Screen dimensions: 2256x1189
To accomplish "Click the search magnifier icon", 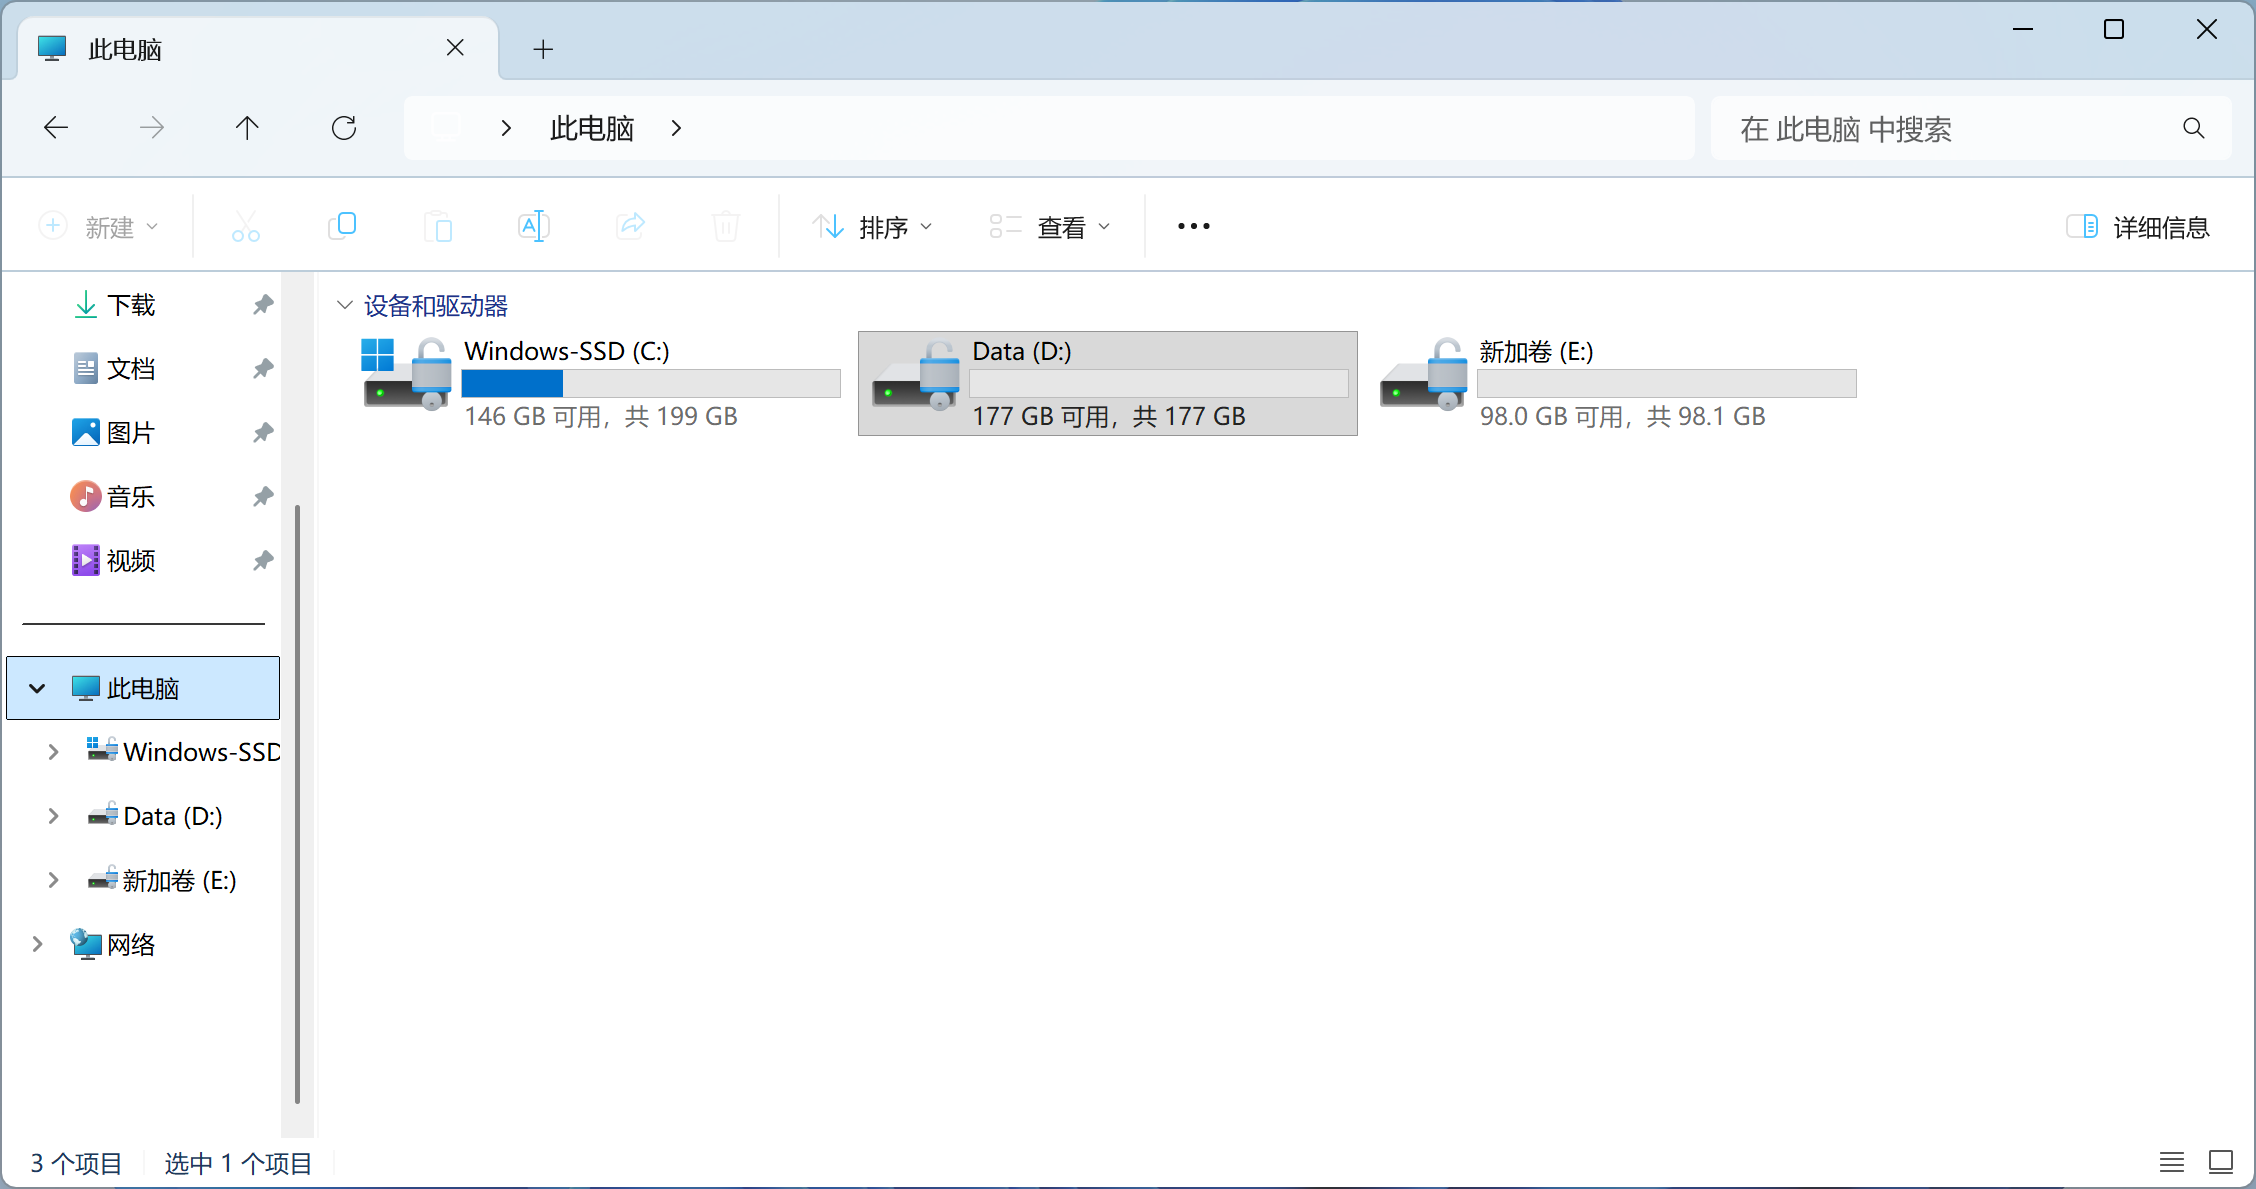I will (2193, 128).
